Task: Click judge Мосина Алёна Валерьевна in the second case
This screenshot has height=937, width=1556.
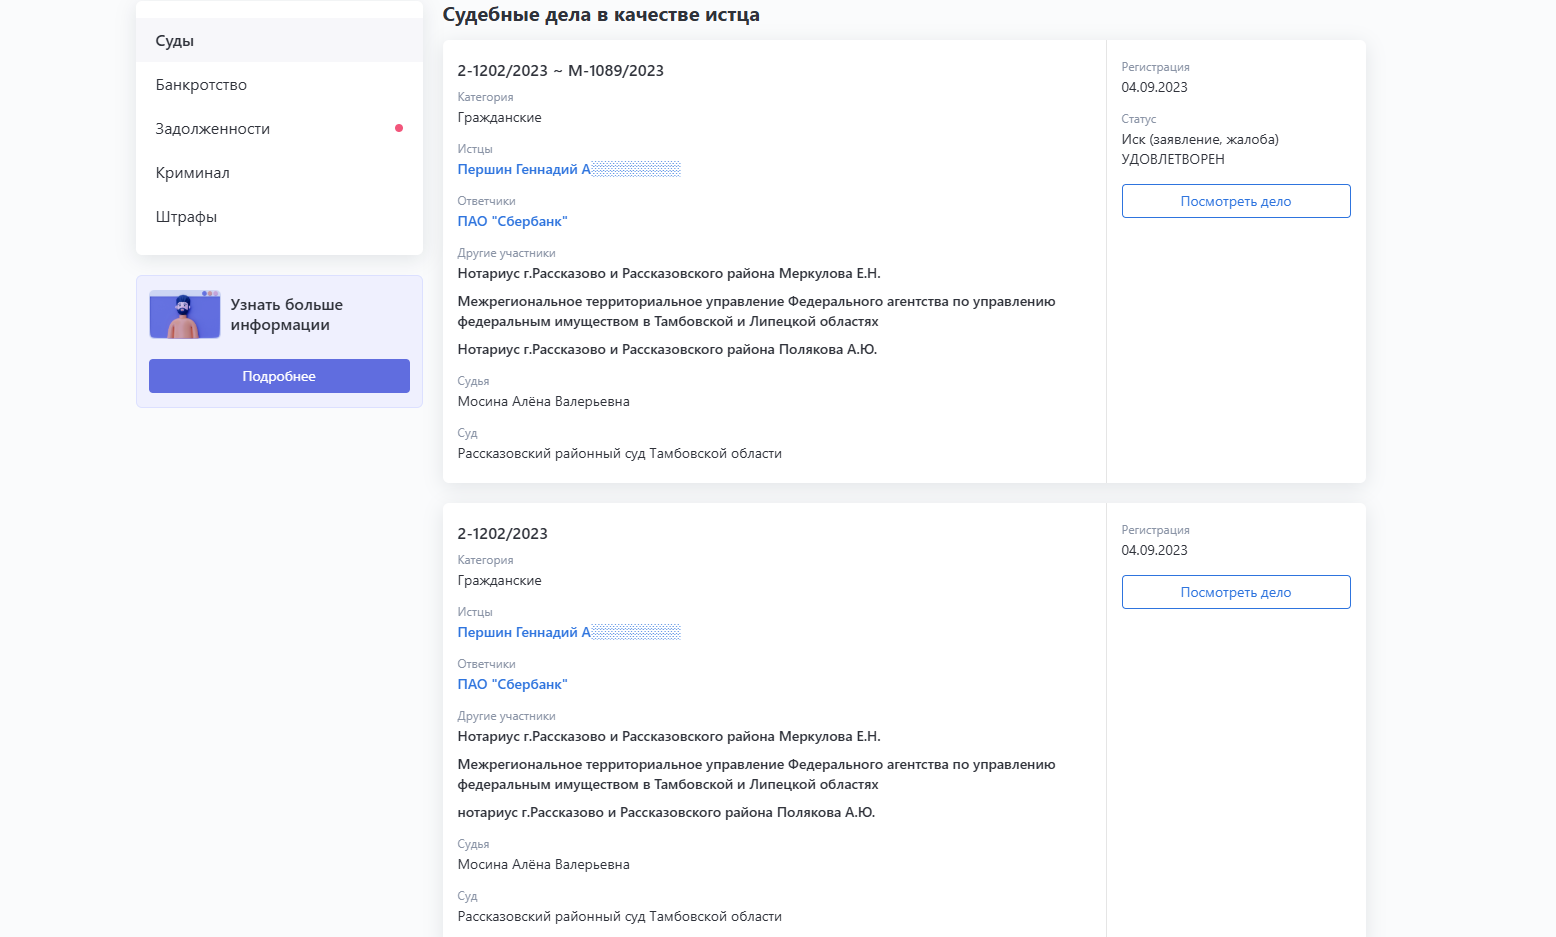Action: click(x=544, y=864)
